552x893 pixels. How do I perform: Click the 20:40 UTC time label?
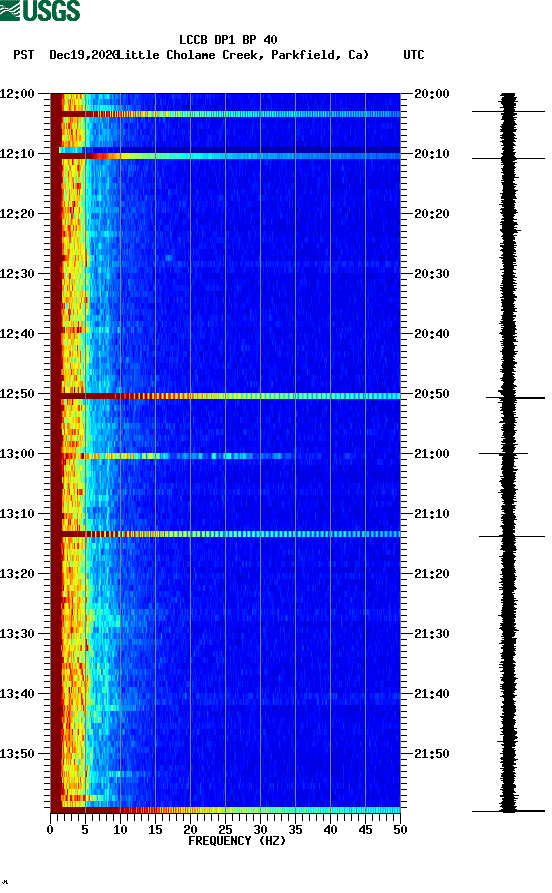tap(432, 334)
